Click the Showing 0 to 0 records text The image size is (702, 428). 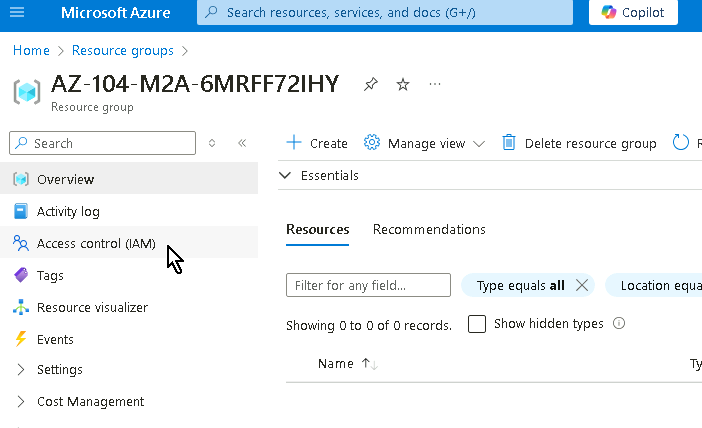369,325
